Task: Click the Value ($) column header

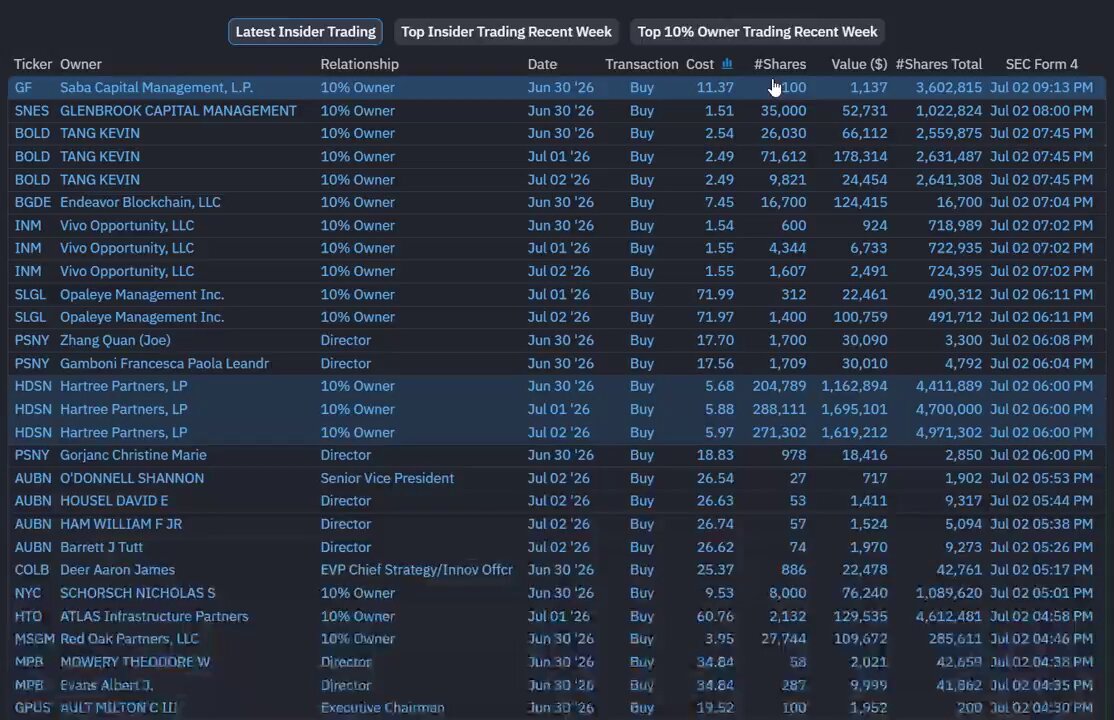Action: 859,64
